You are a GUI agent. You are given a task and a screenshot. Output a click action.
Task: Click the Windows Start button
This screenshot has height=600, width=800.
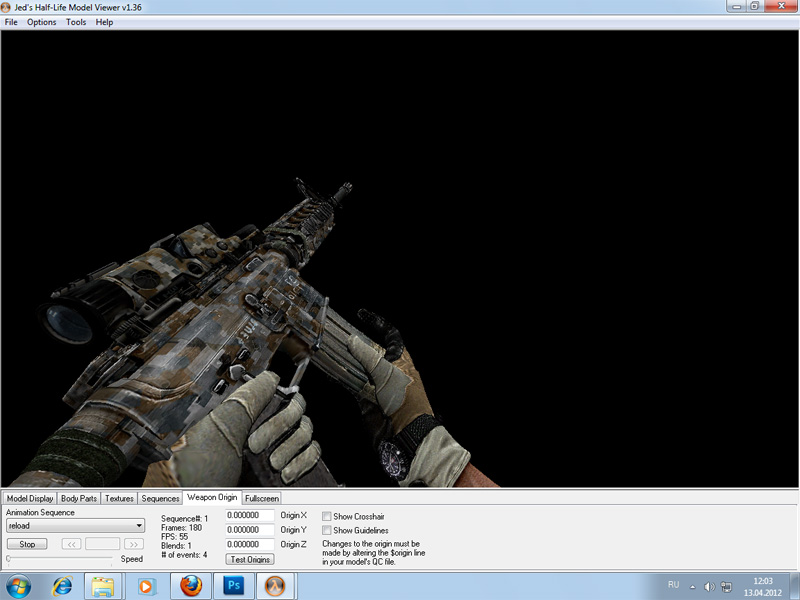(18, 585)
